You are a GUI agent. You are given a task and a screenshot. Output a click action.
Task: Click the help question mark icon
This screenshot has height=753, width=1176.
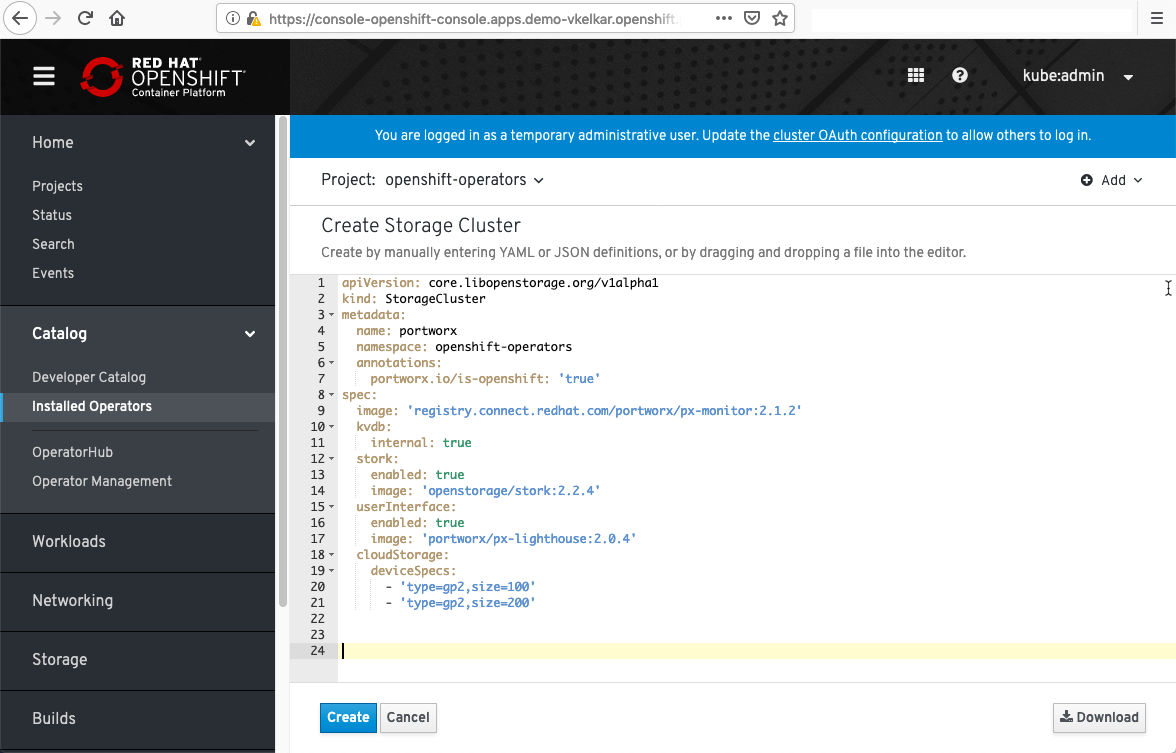pyautogui.click(x=960, y=76)
